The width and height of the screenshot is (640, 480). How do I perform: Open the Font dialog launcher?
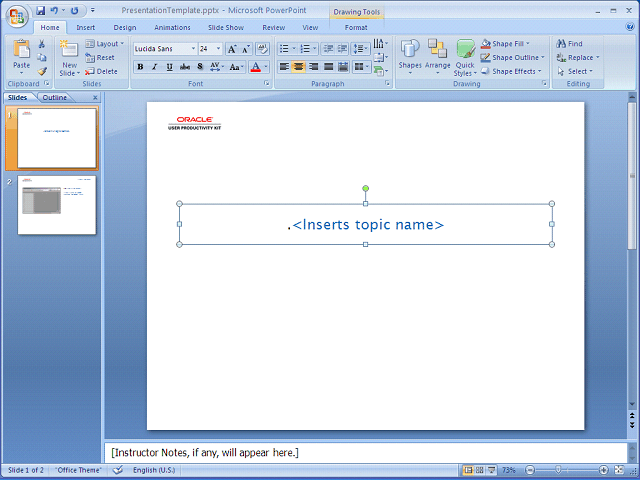pyautogui.click(x=267, y=83)
